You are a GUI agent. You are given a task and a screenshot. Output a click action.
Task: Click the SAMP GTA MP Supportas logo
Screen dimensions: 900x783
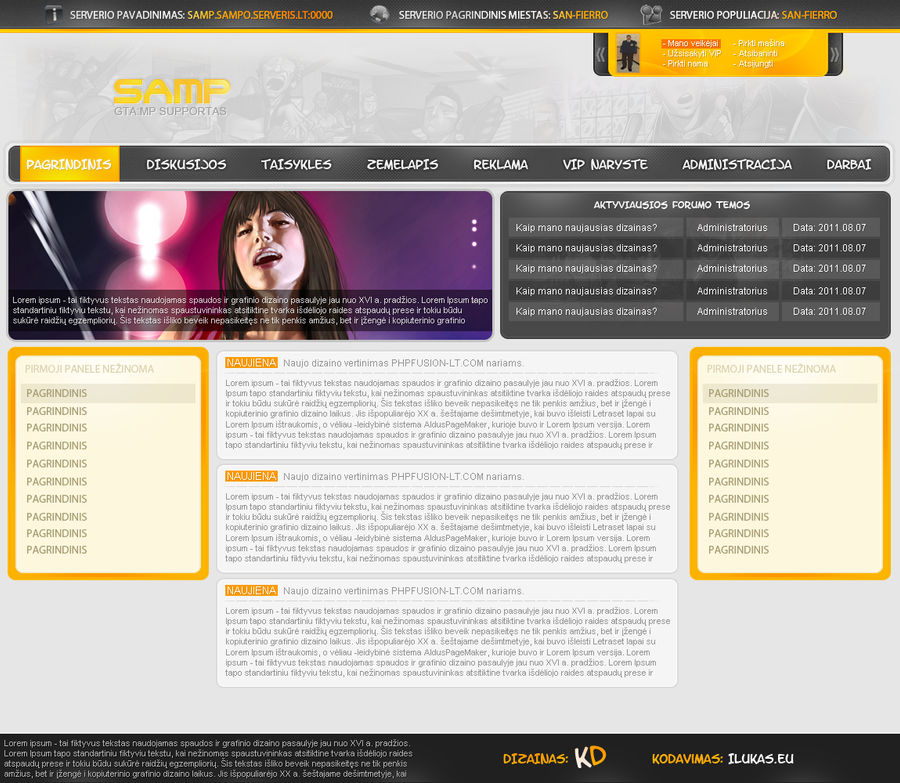[x=172, y=97]
